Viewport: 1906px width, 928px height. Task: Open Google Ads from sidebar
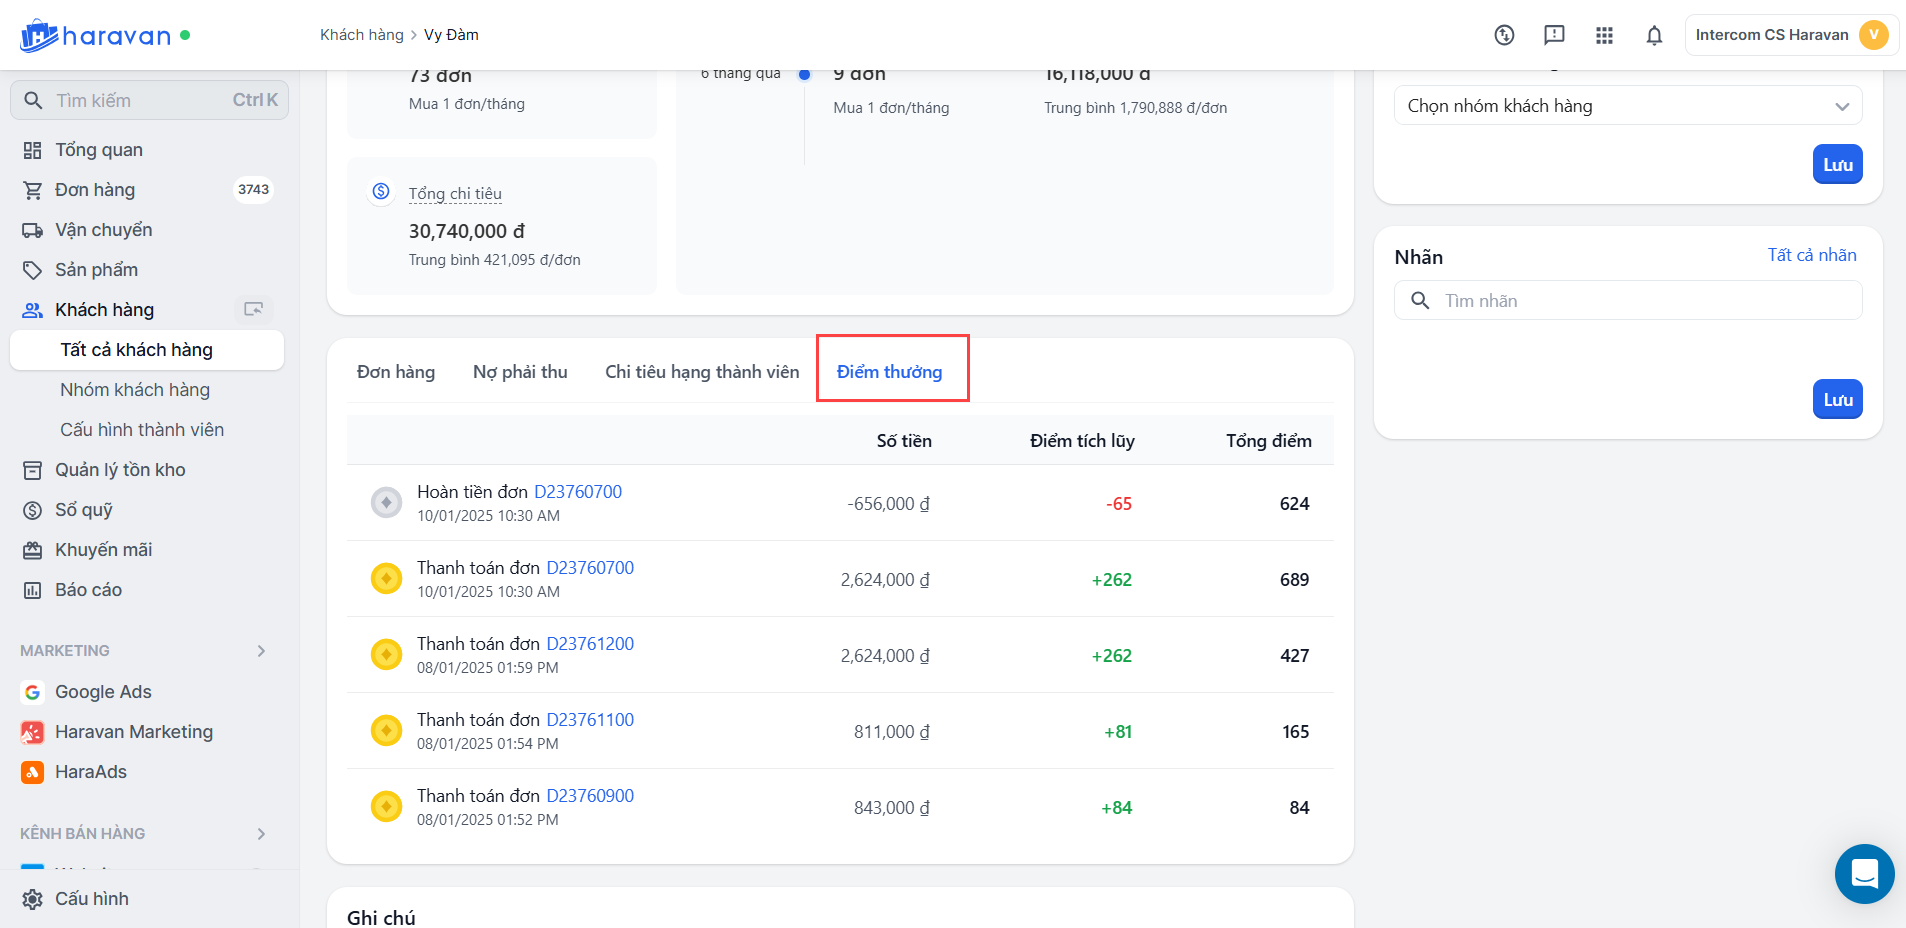click(103, 692)
